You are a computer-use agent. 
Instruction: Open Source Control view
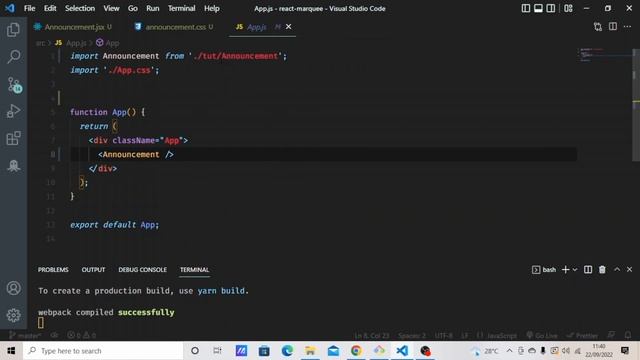14,84
